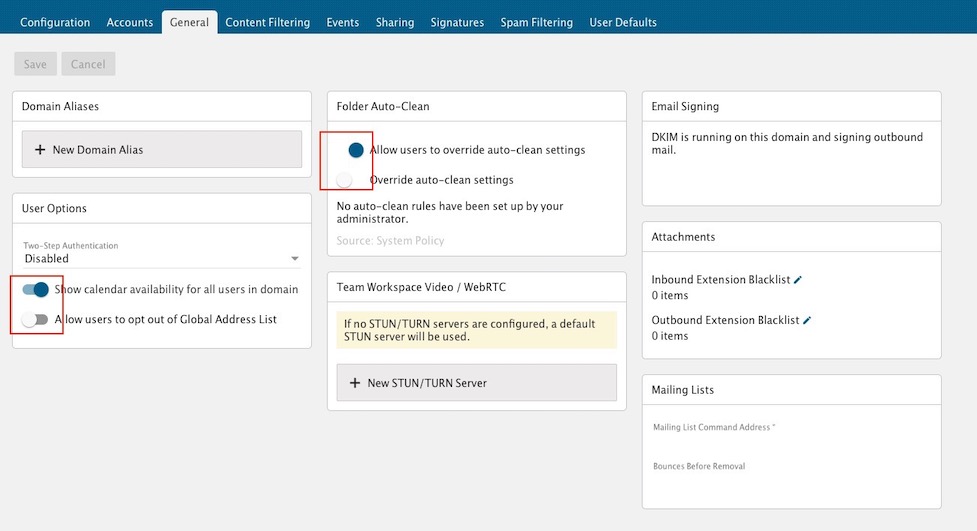The width and height of the screenshot is (977, 531).
Task: Add a New Domain Alias
Action: pos(161,149)
